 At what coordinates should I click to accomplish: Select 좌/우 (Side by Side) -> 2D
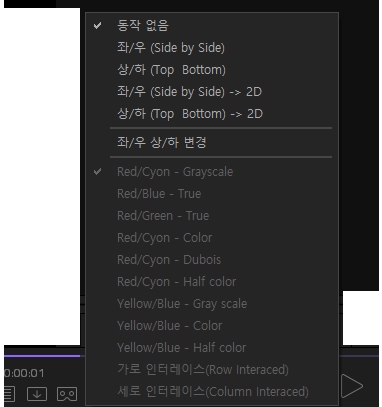click(212, 92)
